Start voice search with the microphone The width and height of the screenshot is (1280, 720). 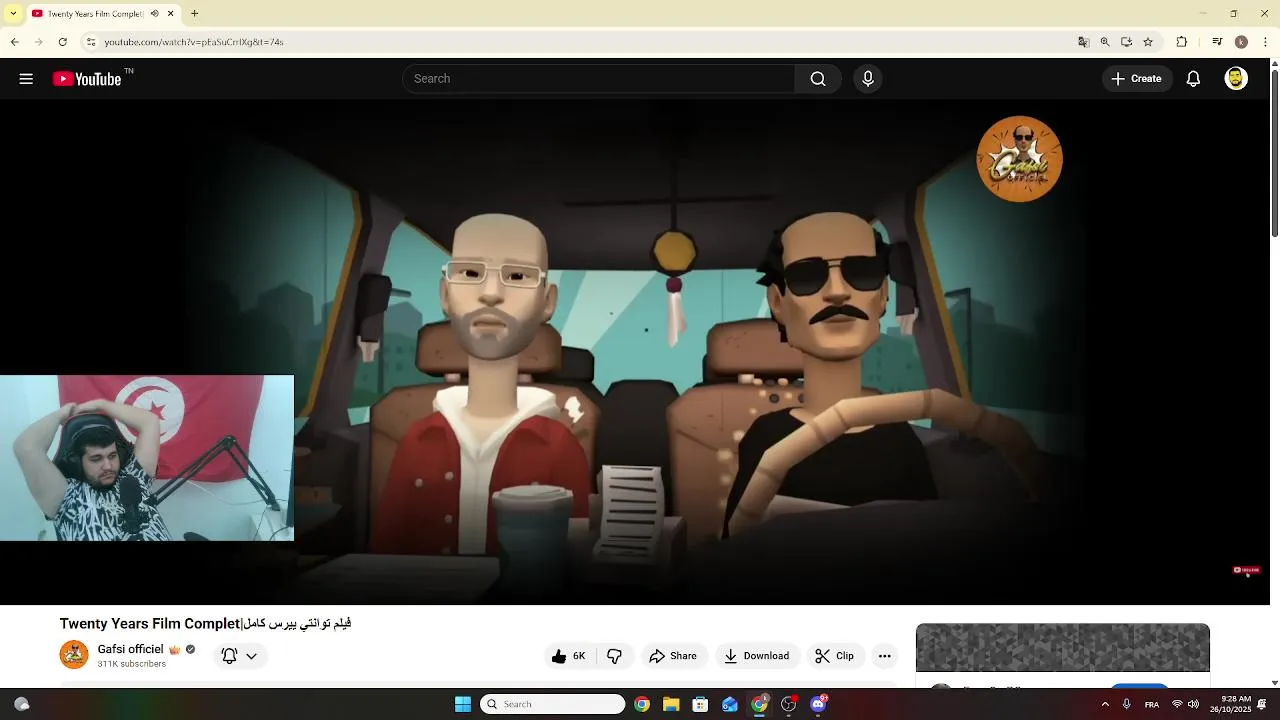[x=867, y=79]
